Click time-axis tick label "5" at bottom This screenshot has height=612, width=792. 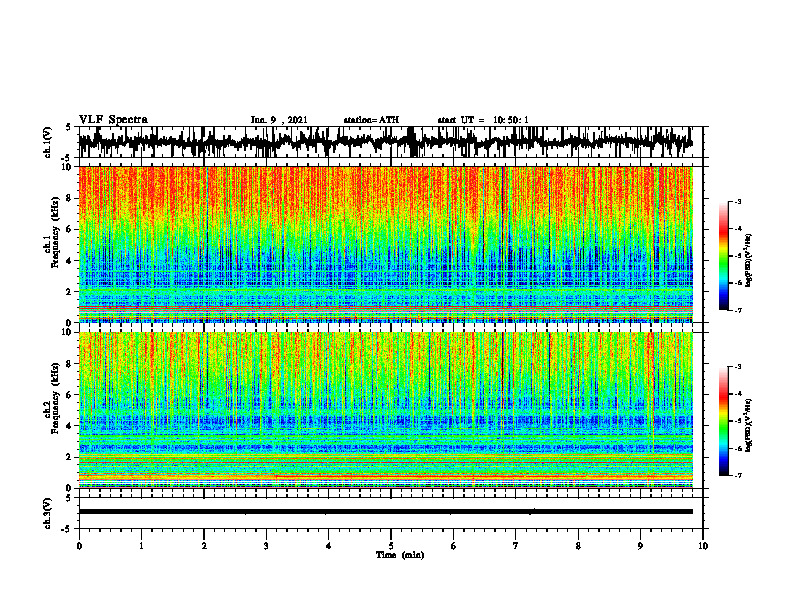pos(391,546)
